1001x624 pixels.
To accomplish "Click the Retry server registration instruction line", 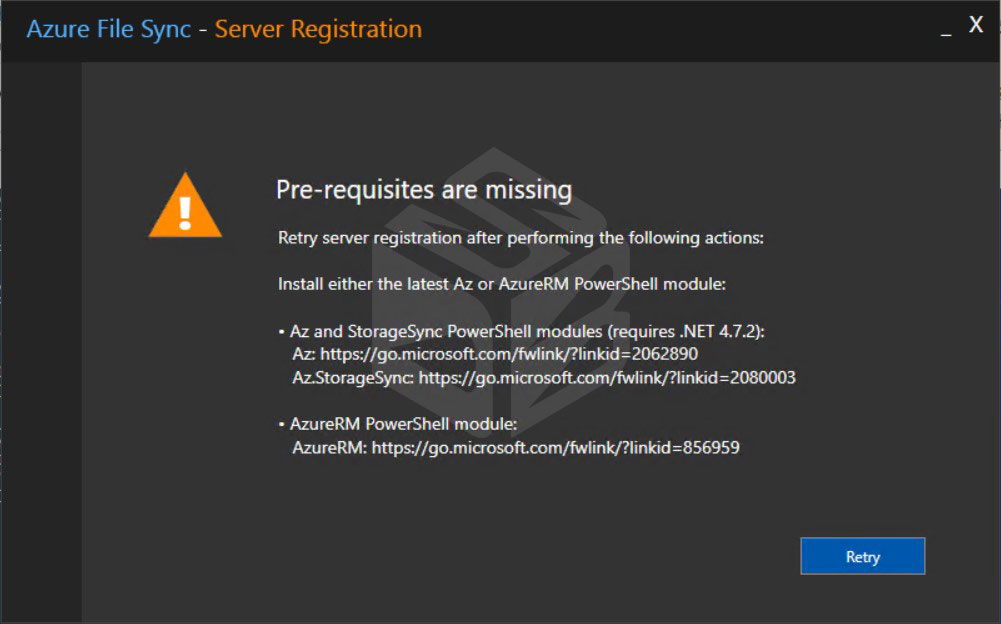I will pos(520,238).
